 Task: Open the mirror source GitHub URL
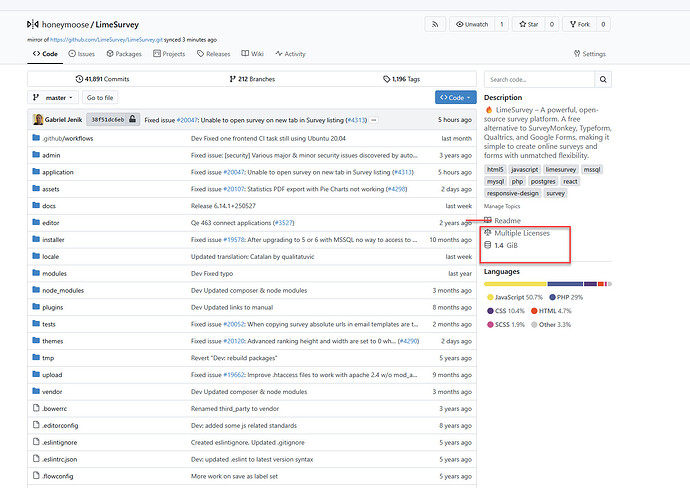click(x=106, y=40)
